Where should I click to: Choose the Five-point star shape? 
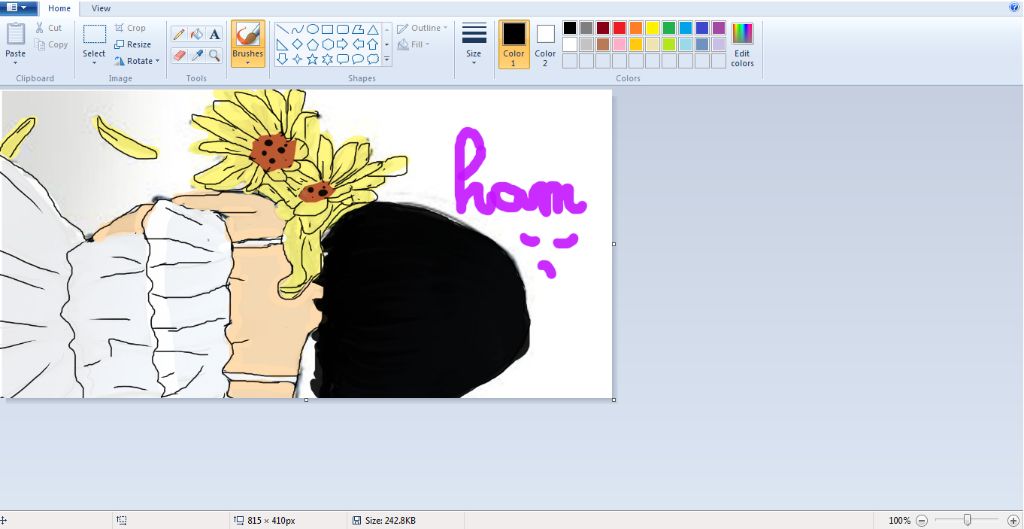(x=313, y=59)
